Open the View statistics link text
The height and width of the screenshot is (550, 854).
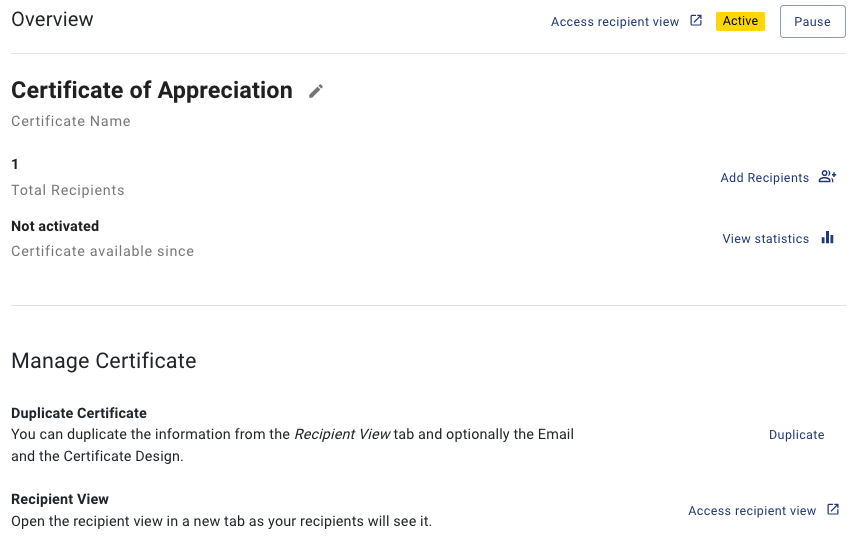[765, 239]
